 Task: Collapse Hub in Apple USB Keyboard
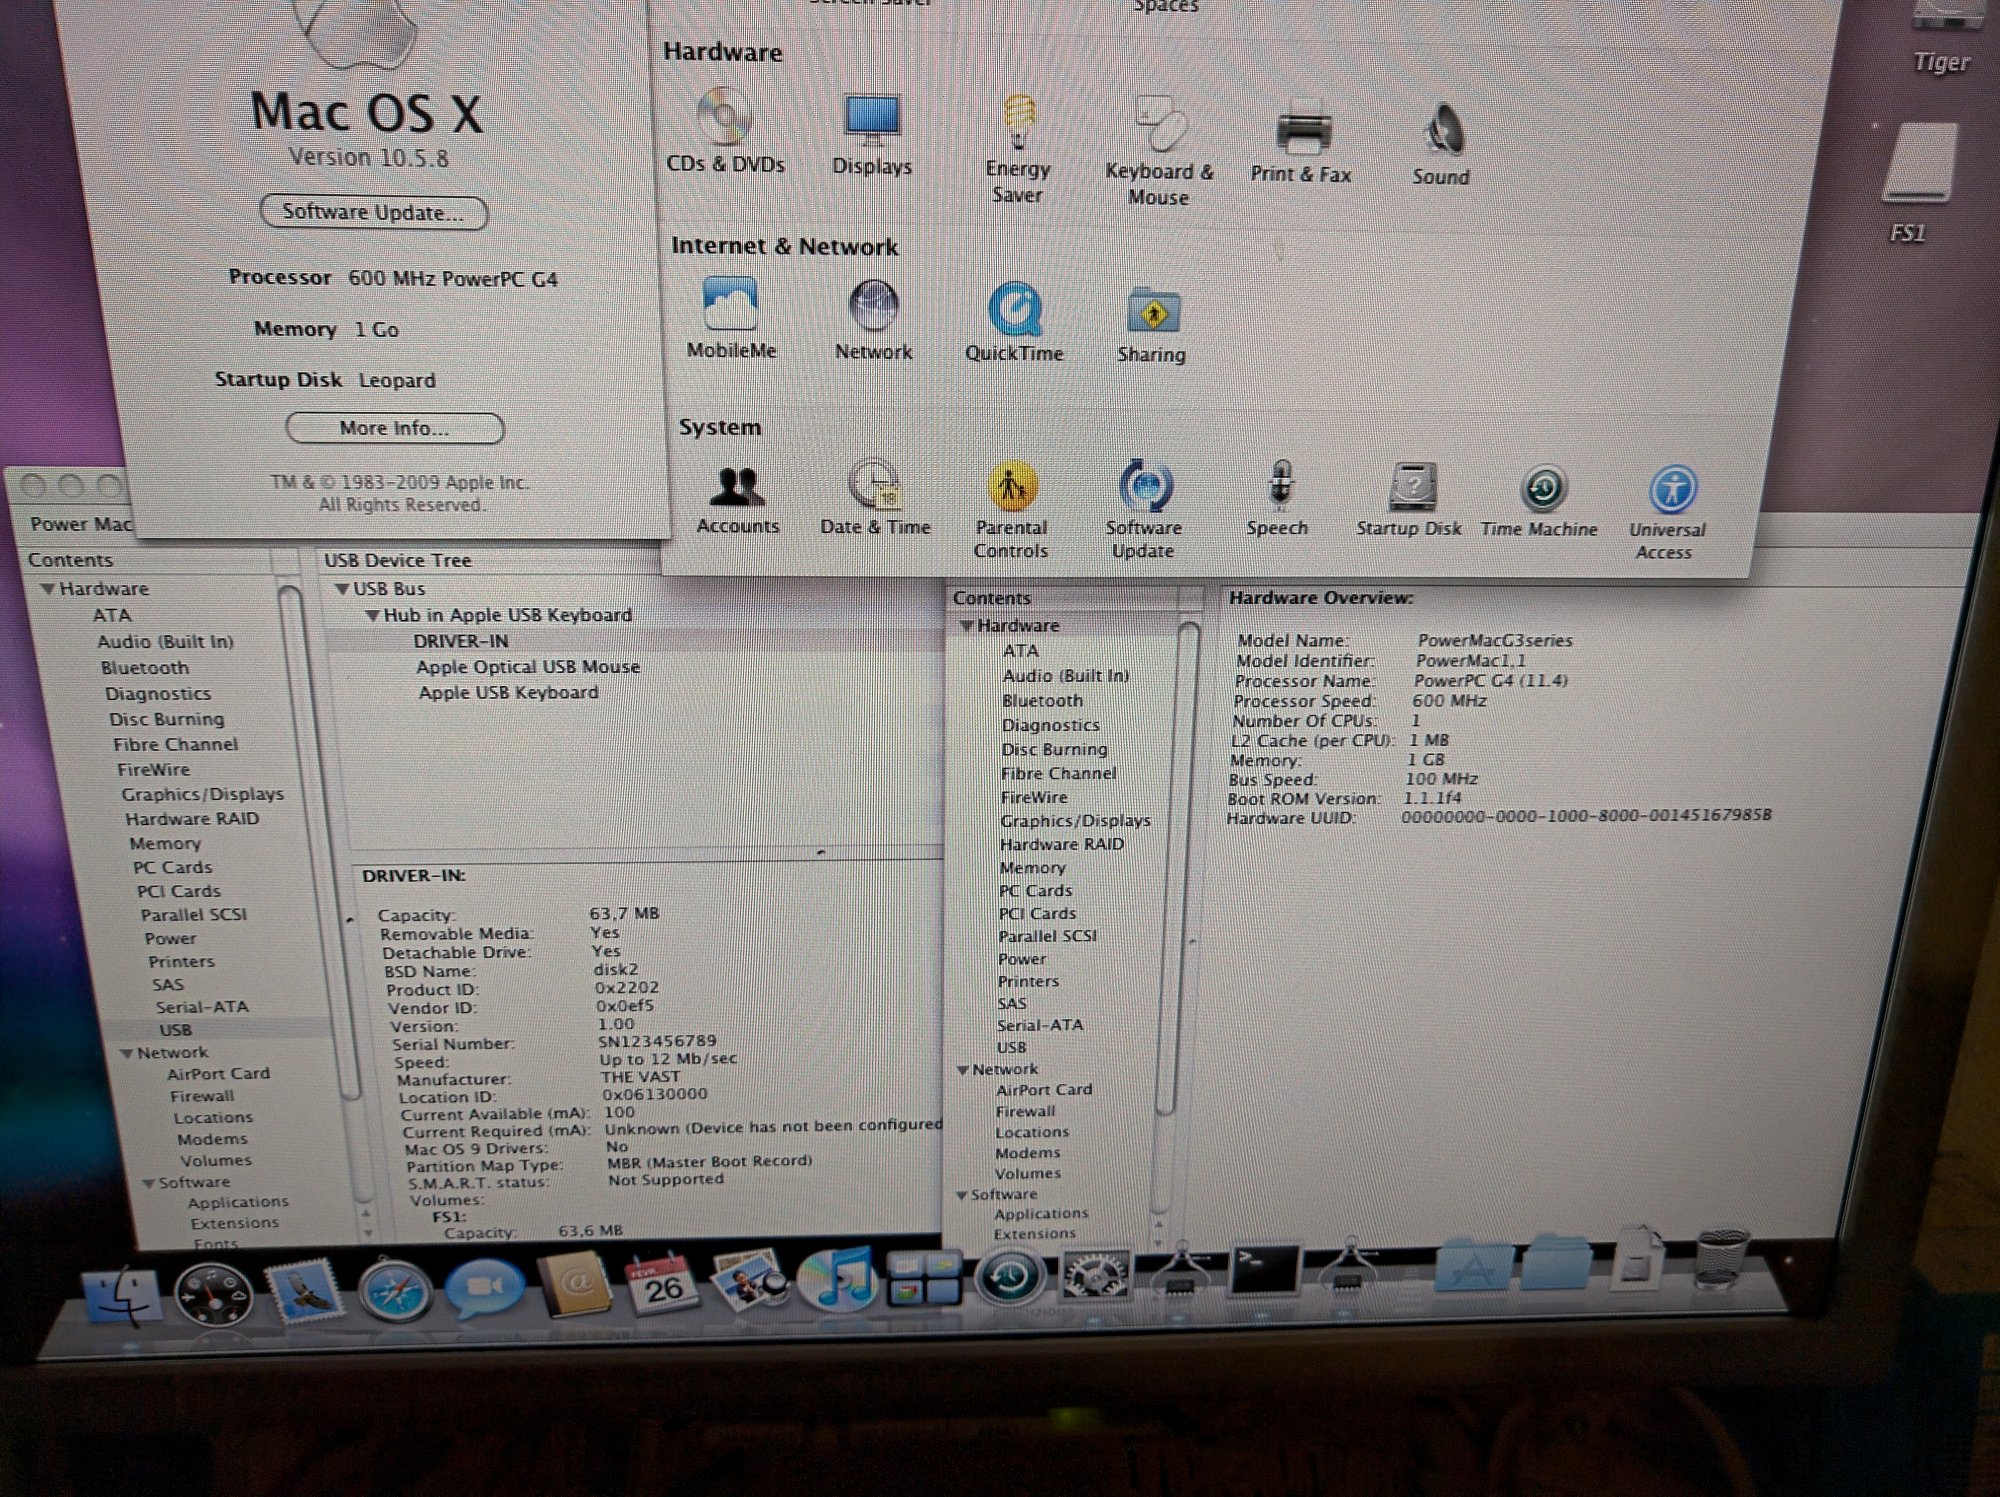tap(372, 616)
